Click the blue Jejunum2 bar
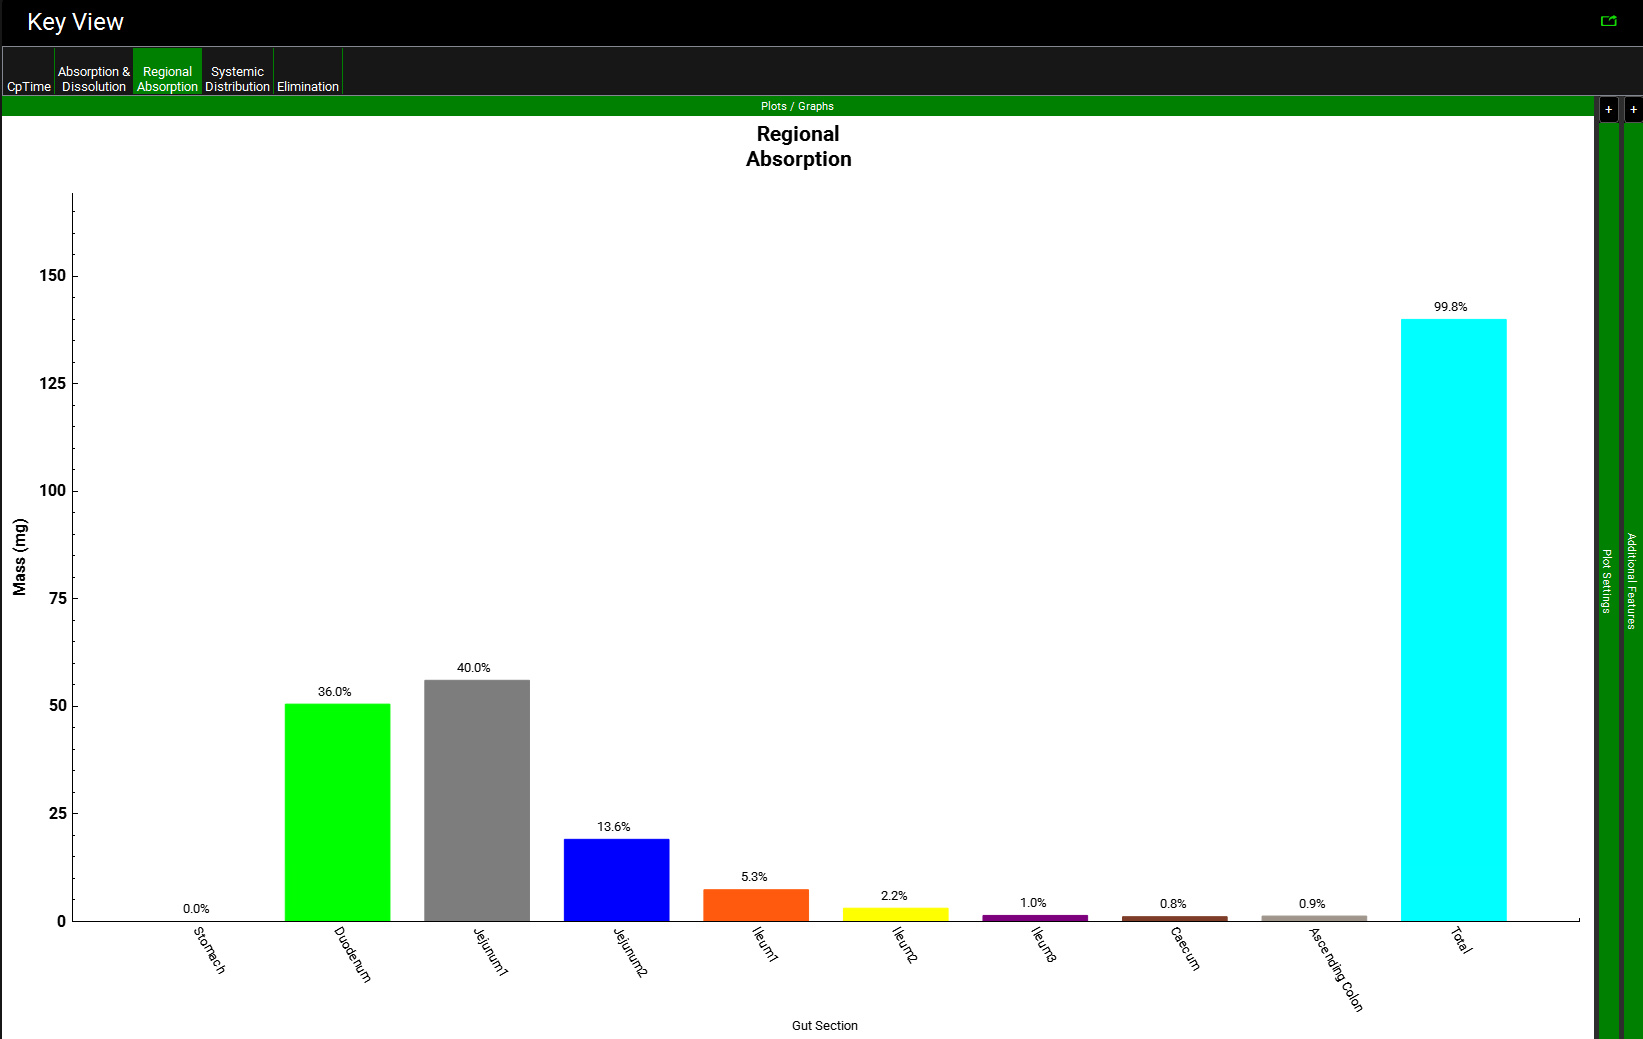The width and height of the screenshot is (1643, 1039). tap(616, 880)
